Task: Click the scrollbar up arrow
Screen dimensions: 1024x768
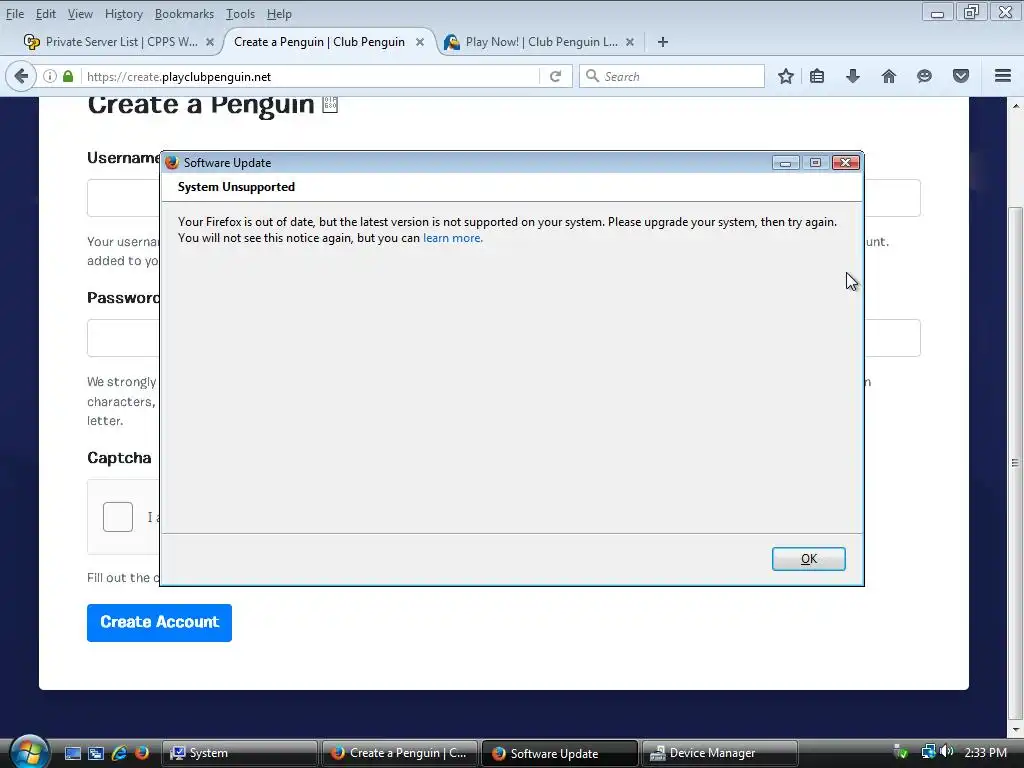Action: click(x=1015, y=105)
